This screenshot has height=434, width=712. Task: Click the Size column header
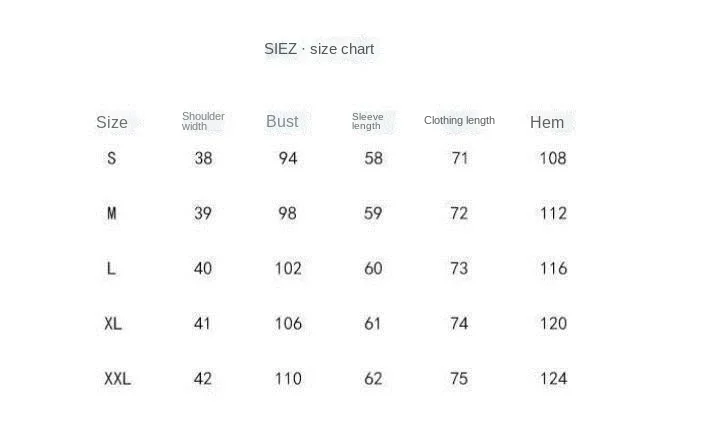click(112, 122)
